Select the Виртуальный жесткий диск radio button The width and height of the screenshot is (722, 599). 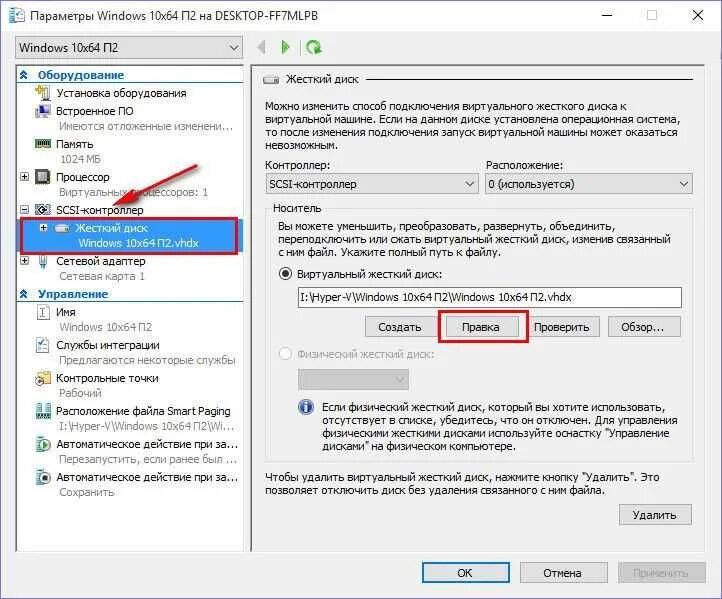point(285,274)
